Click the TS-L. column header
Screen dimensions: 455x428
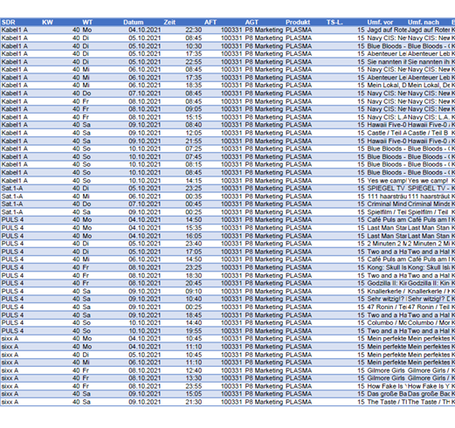point(334,22)
